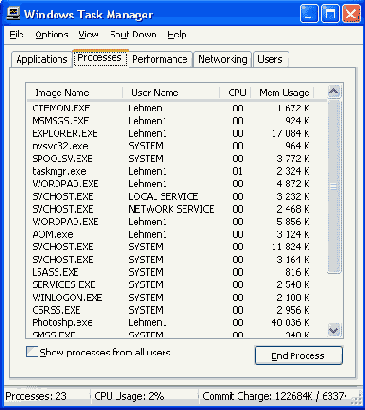Select WORDPAD.EXE using 5,856 K
This screenshot has height=410, width=365.
click(x=177, y=222)
